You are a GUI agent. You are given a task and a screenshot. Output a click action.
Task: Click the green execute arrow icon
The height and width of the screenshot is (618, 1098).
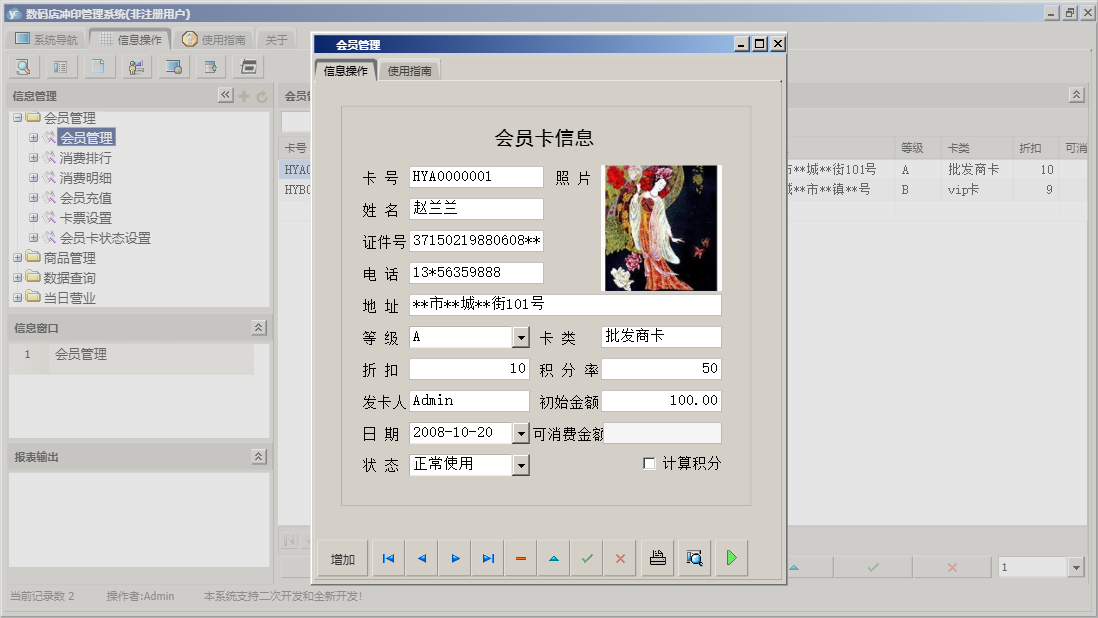click(730, 557)
